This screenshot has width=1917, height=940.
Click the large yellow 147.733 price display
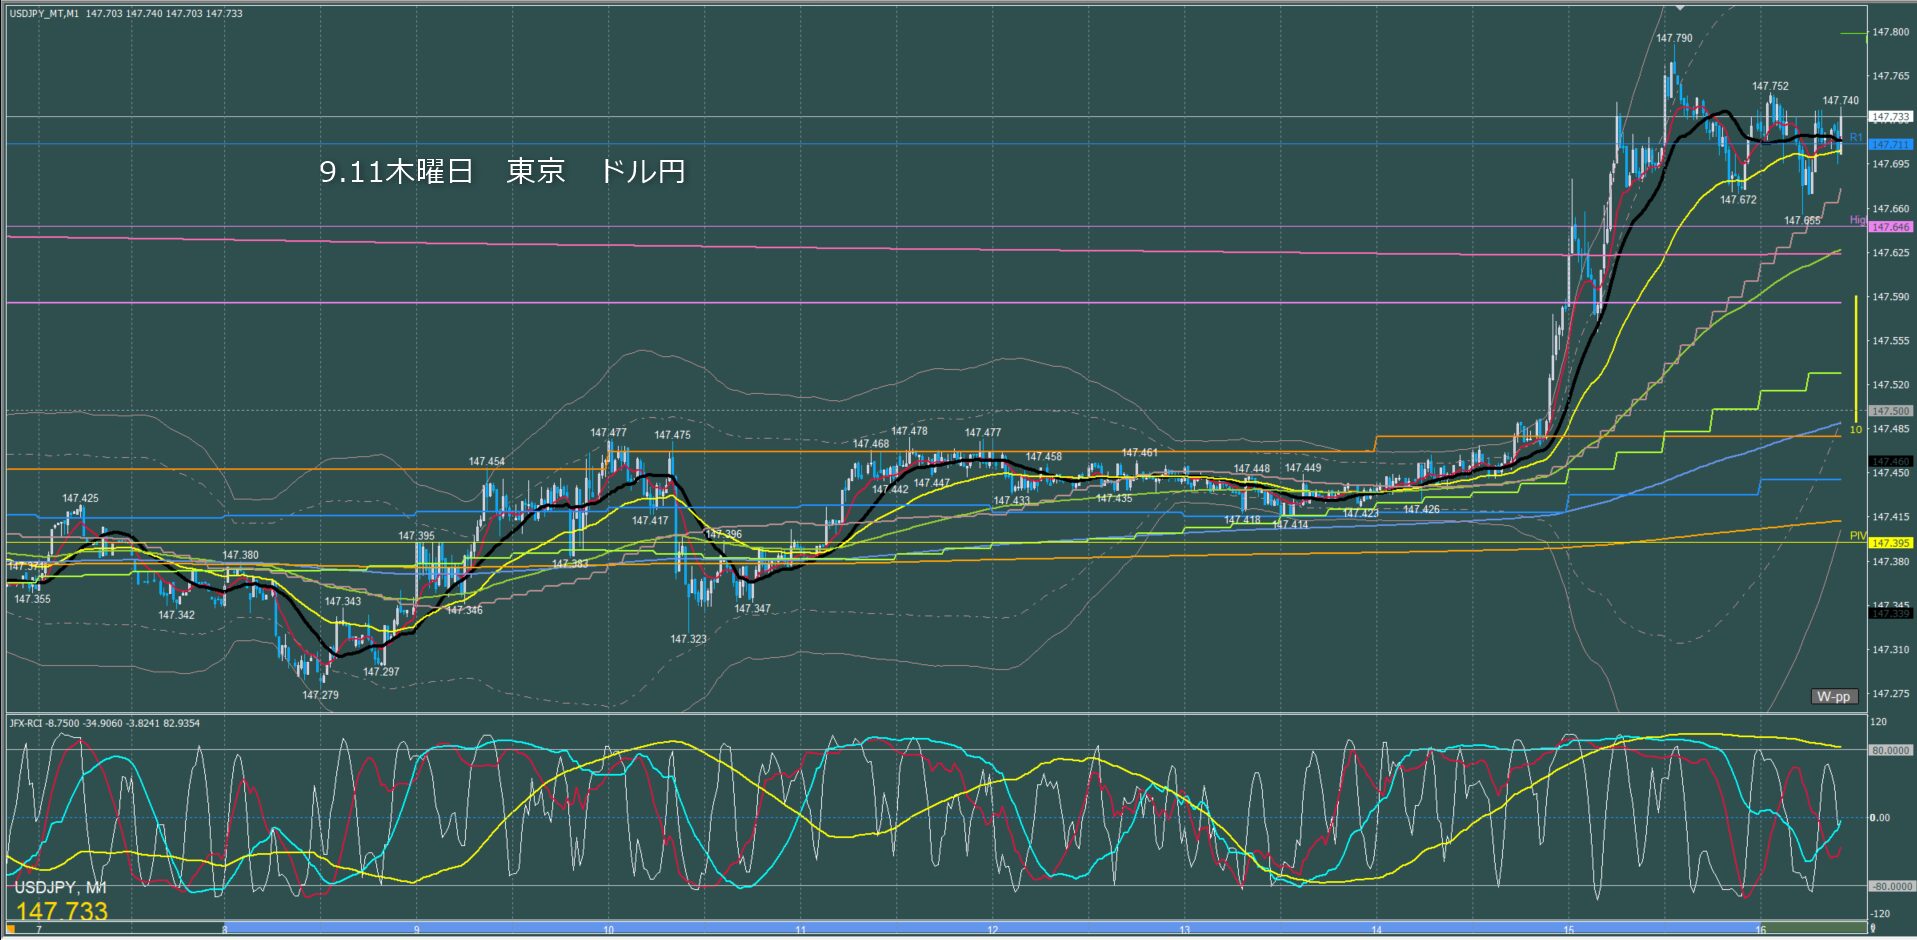[61, 911]
